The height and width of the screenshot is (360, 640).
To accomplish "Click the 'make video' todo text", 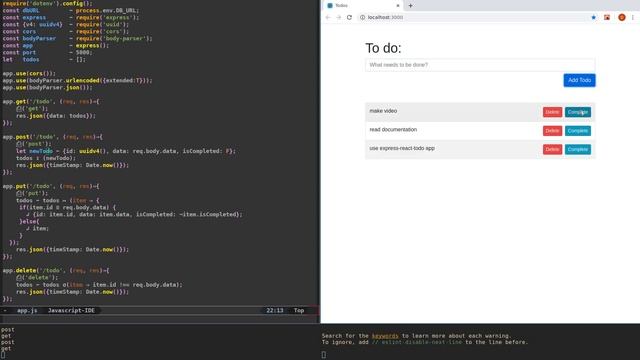I will tap(383, 111).
